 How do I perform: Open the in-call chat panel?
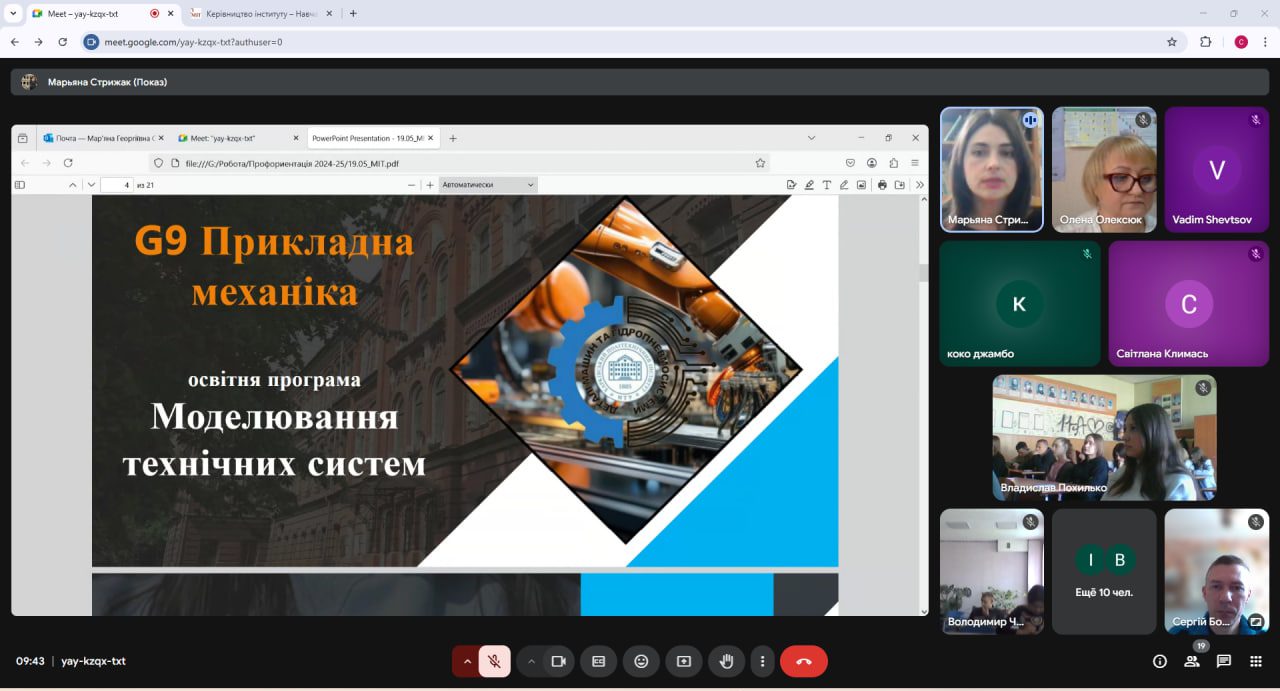[1224, 661]
